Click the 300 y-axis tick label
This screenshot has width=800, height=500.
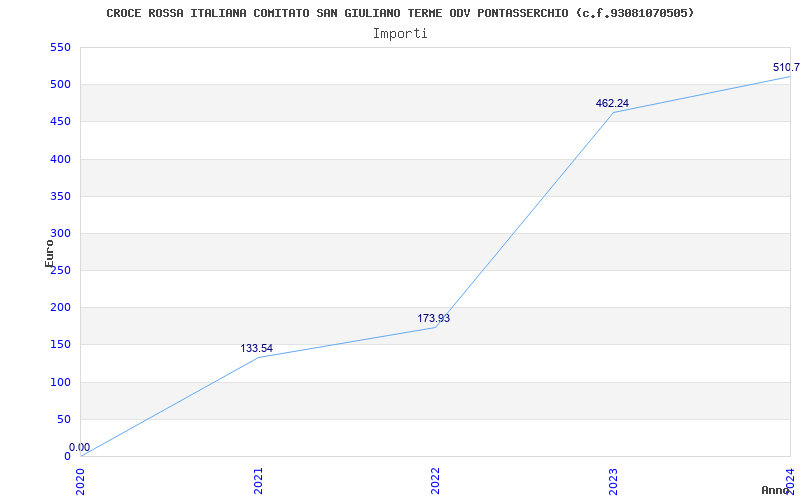pyautogui.click(x=60, y=233)
